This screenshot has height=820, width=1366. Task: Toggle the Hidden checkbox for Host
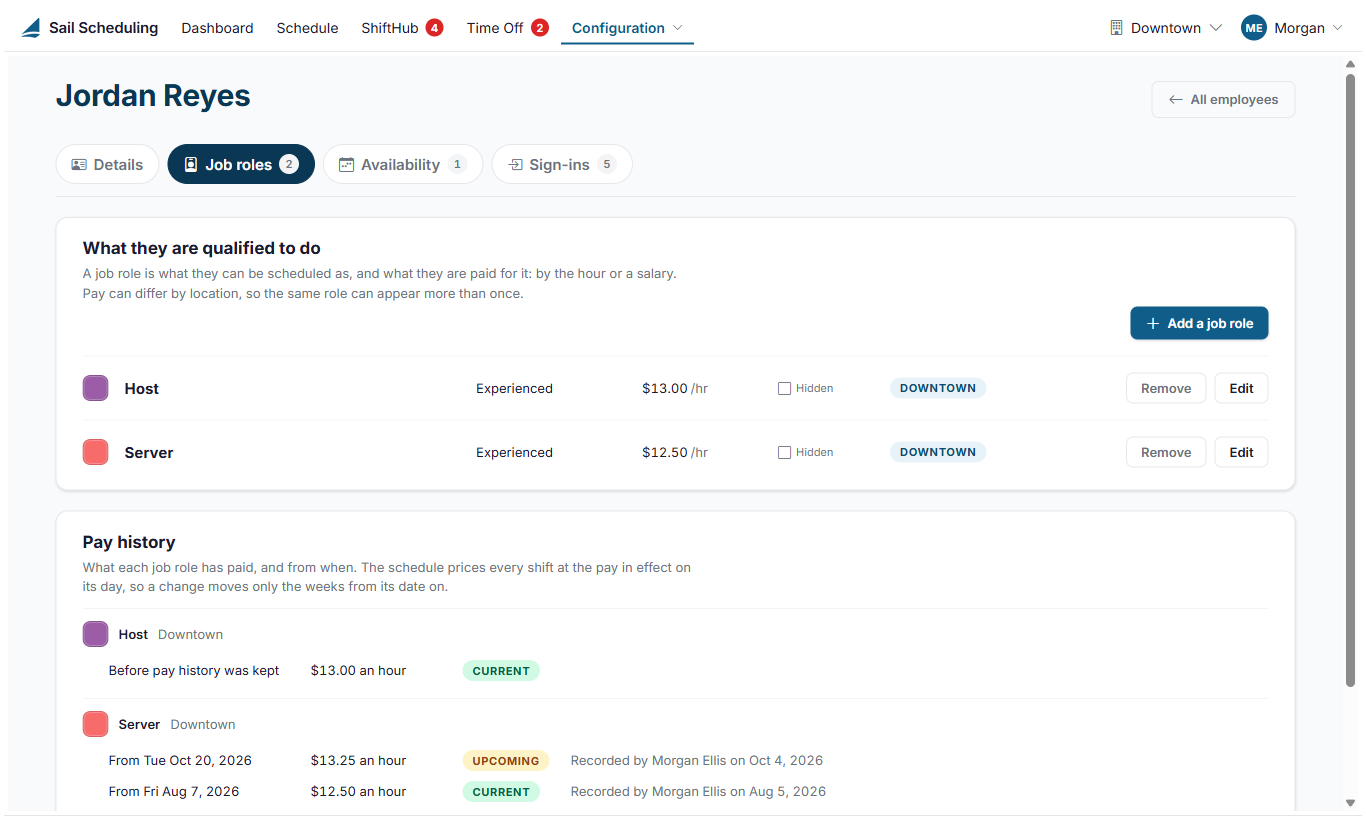pyautogui.click(x=784, y=388)
